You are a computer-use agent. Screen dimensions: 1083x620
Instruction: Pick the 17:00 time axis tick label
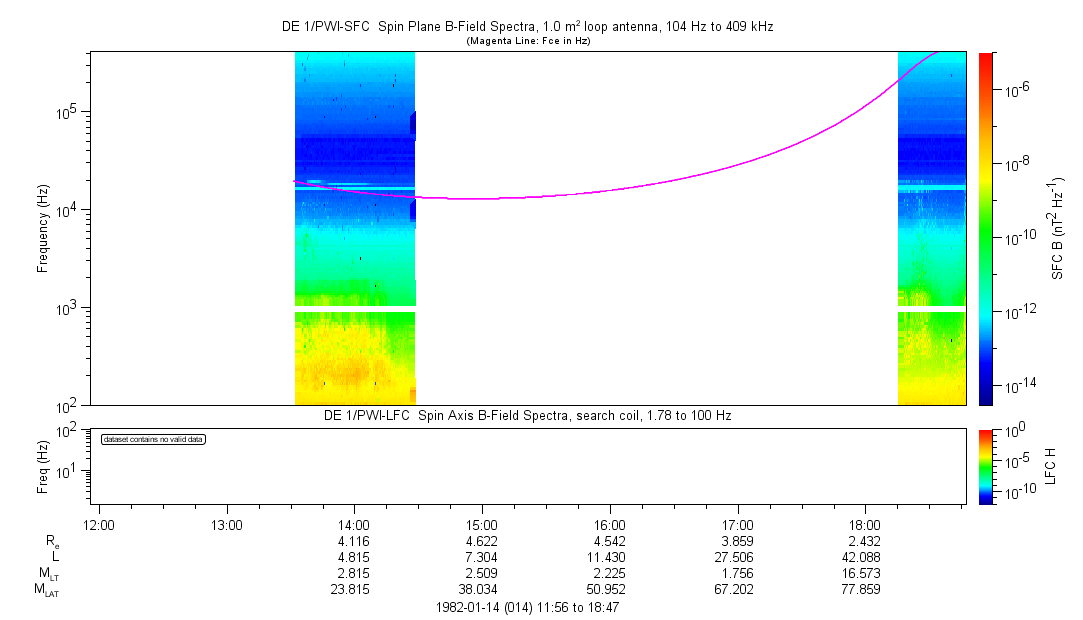pyautogui.click(x=737, y=524)
